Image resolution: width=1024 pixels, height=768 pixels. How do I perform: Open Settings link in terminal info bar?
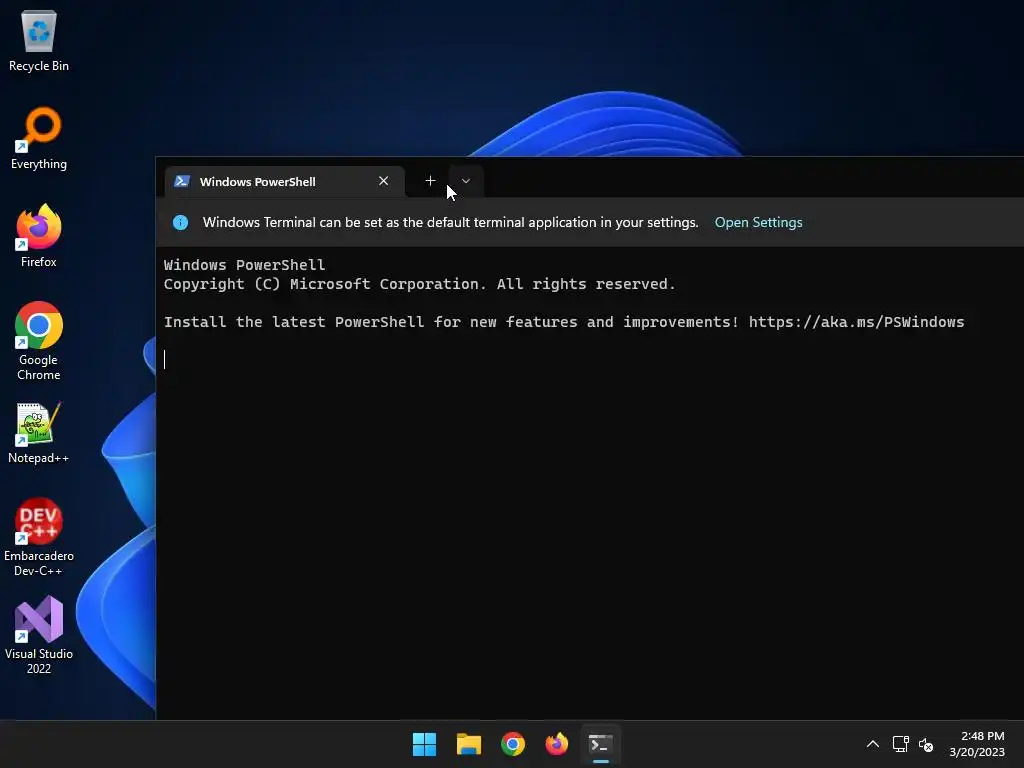pos(758,223)
